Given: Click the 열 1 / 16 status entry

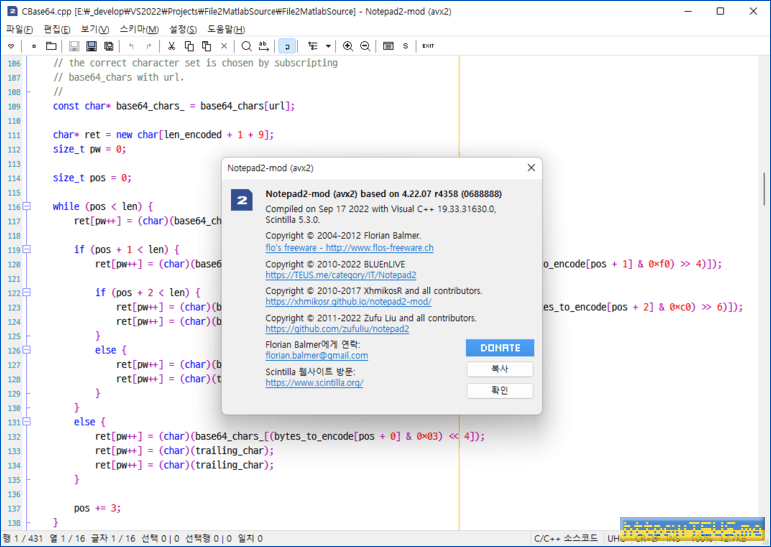Looking at the screenshot, I should (x=67, y=539).
